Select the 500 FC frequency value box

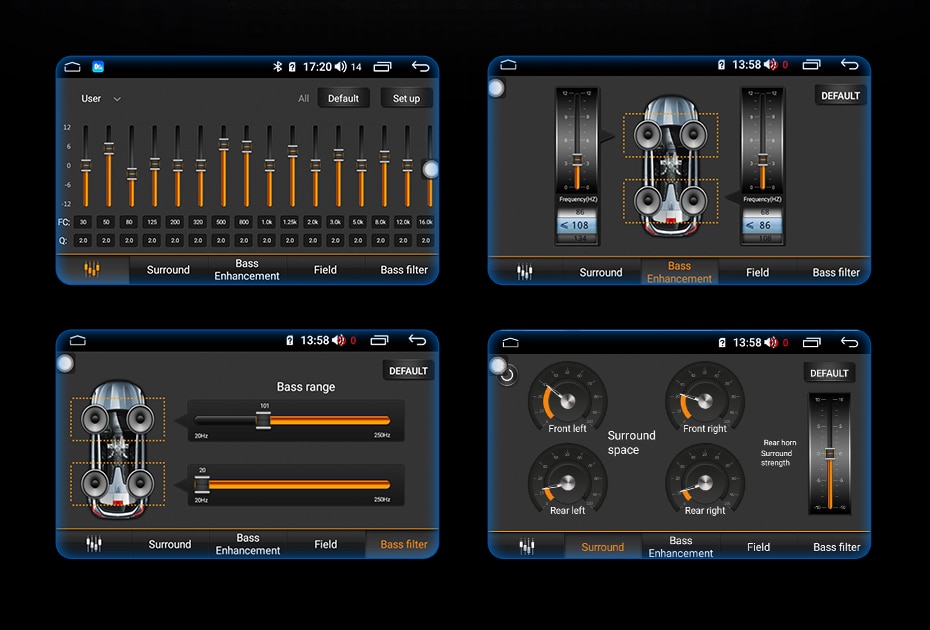point(222,222)
